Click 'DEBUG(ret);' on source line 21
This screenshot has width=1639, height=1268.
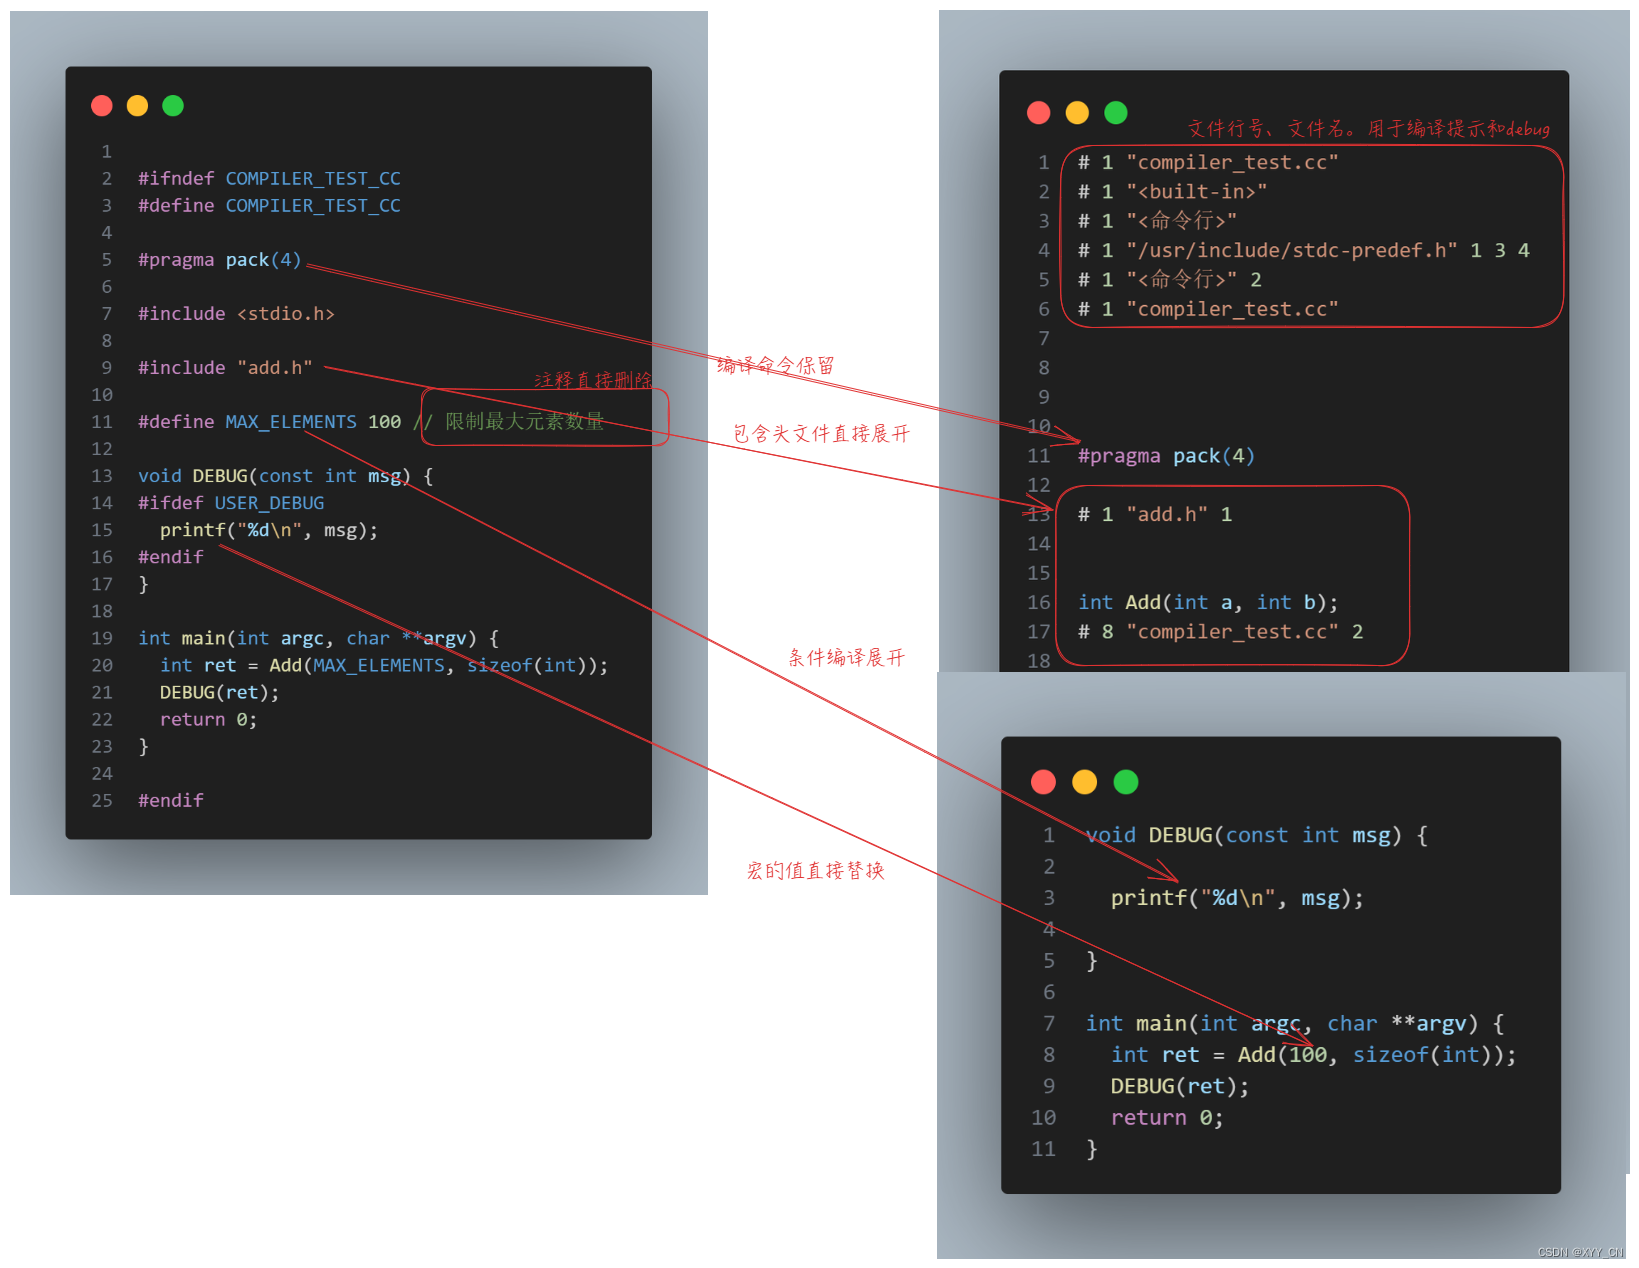click(220, 692)
